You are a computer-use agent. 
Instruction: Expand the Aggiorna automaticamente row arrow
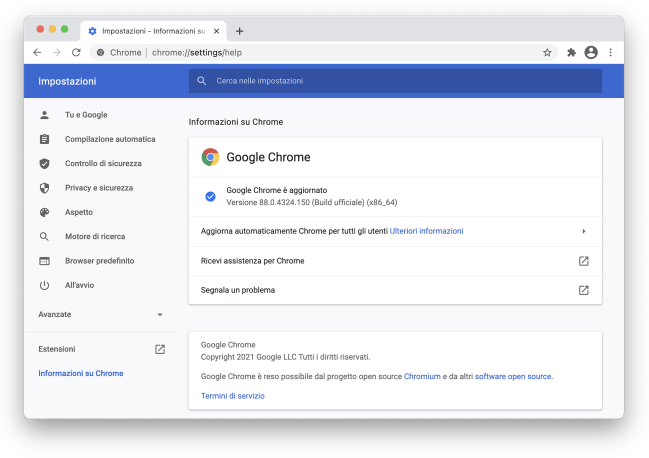(584, 231)
